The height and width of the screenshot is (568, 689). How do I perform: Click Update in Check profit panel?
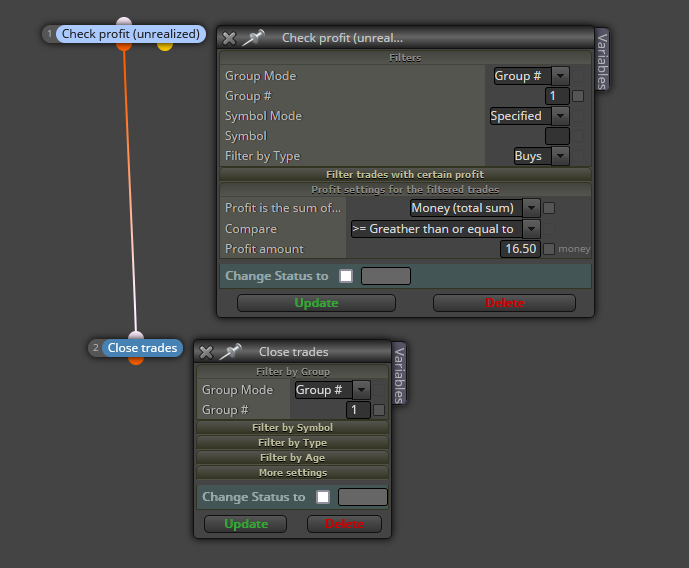pos(316,303)
